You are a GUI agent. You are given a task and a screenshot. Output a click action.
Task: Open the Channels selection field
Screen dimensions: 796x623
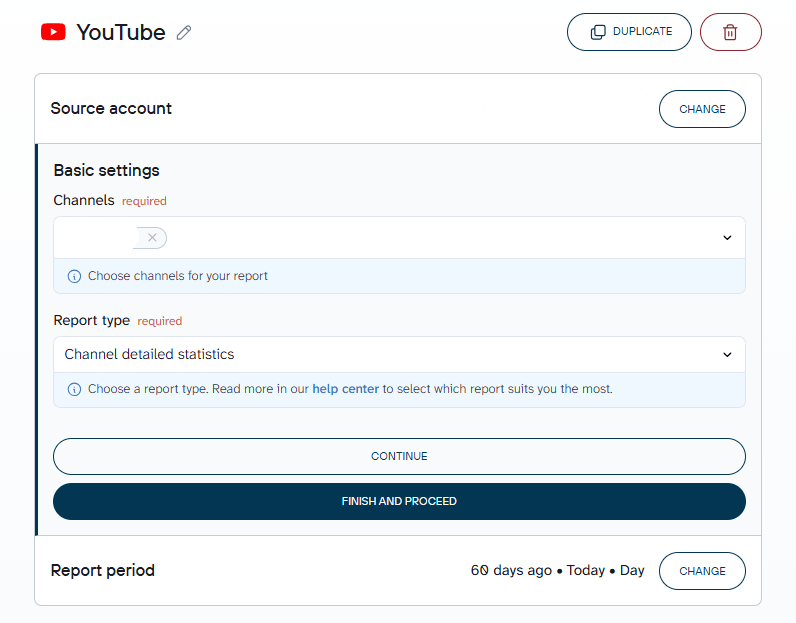(399, 238)
